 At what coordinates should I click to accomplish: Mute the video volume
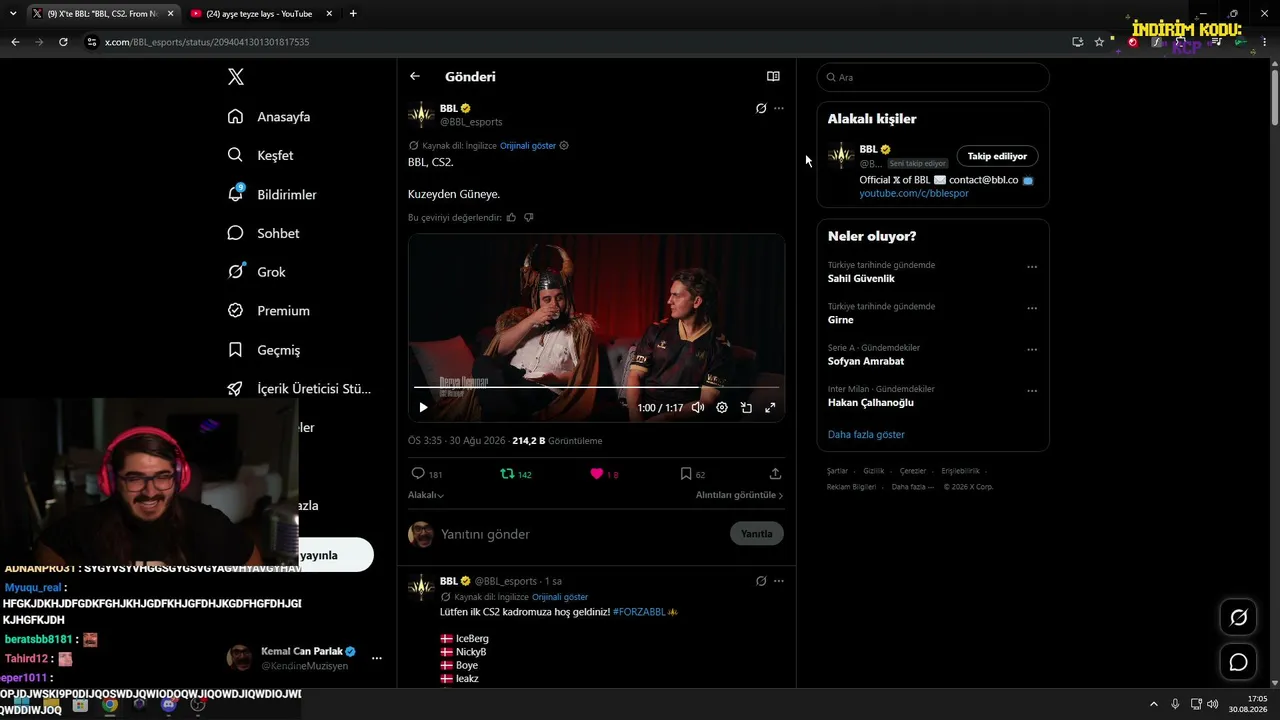click(x=698, y=407)
